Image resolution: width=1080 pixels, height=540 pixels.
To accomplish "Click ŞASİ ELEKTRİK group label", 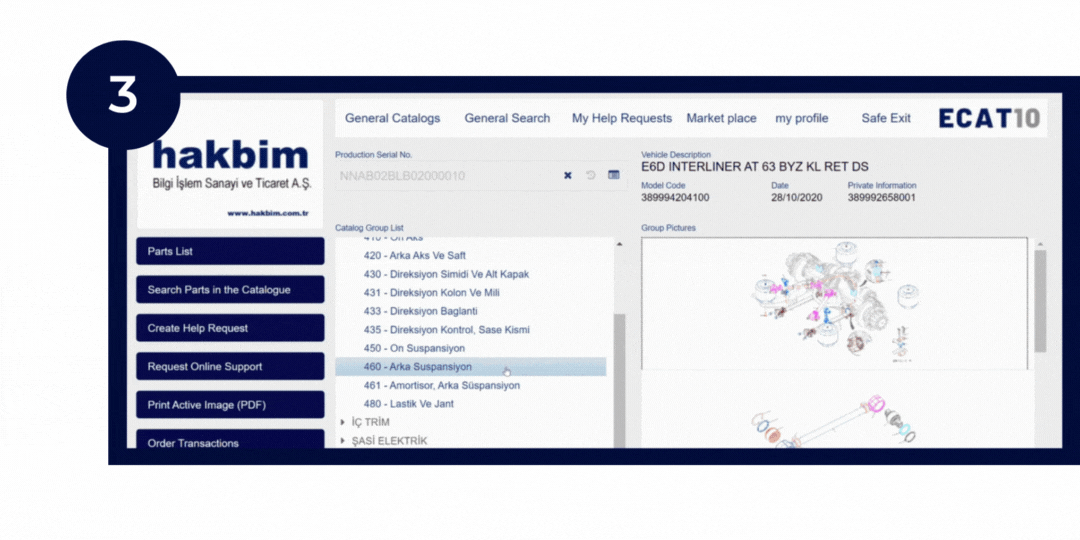I will (389, 441).
